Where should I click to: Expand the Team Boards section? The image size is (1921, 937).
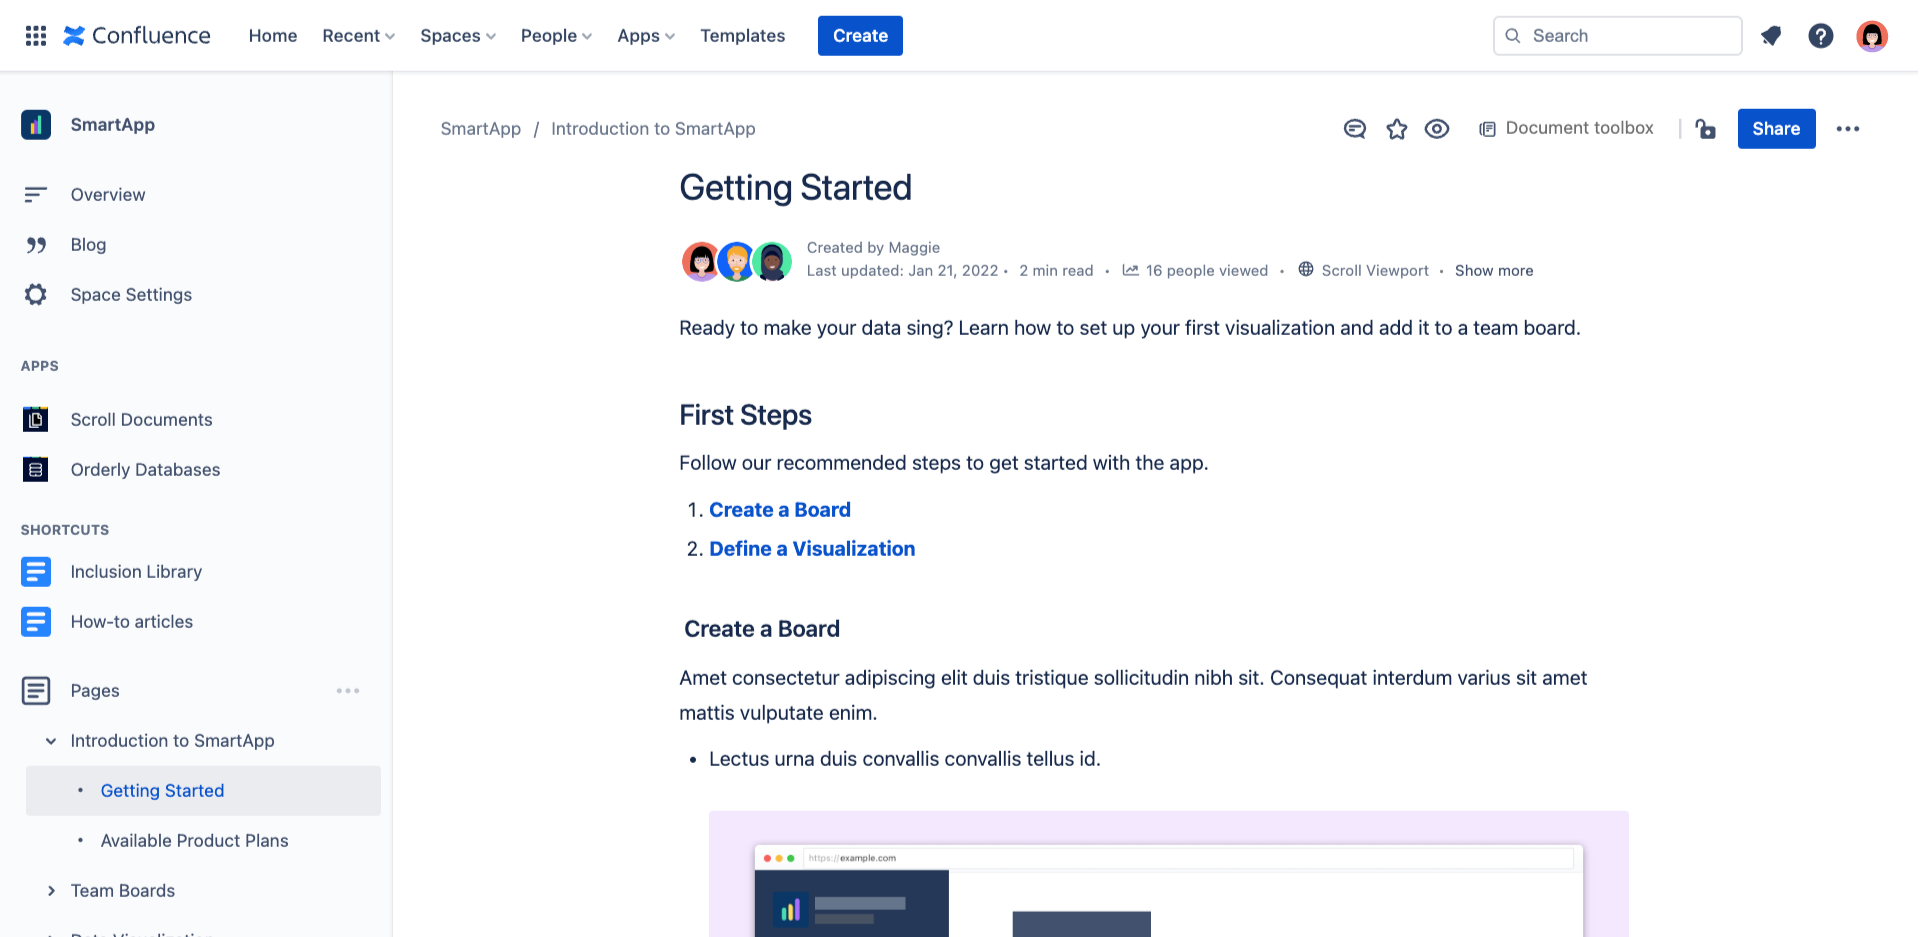(x=52, y=890)
